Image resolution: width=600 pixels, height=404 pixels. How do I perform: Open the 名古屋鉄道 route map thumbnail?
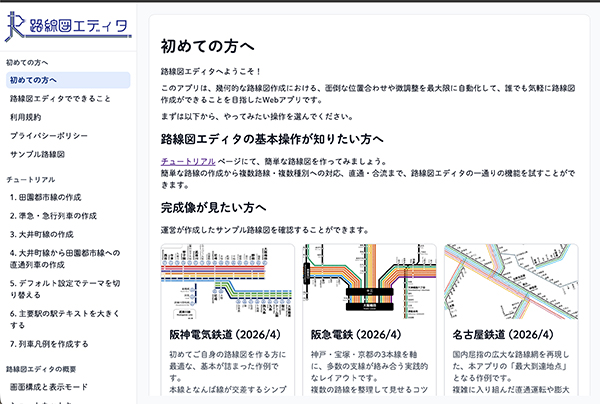[511, 282]
